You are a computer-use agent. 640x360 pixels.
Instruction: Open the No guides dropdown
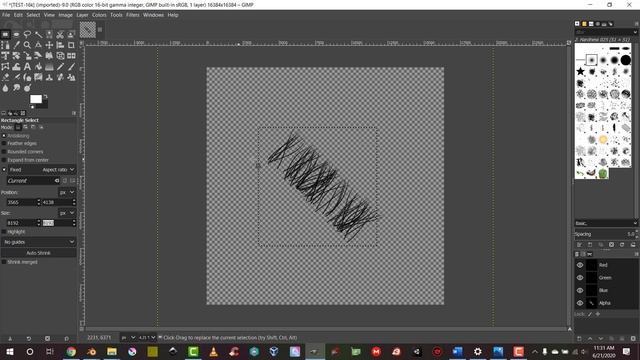pos(38,242)
